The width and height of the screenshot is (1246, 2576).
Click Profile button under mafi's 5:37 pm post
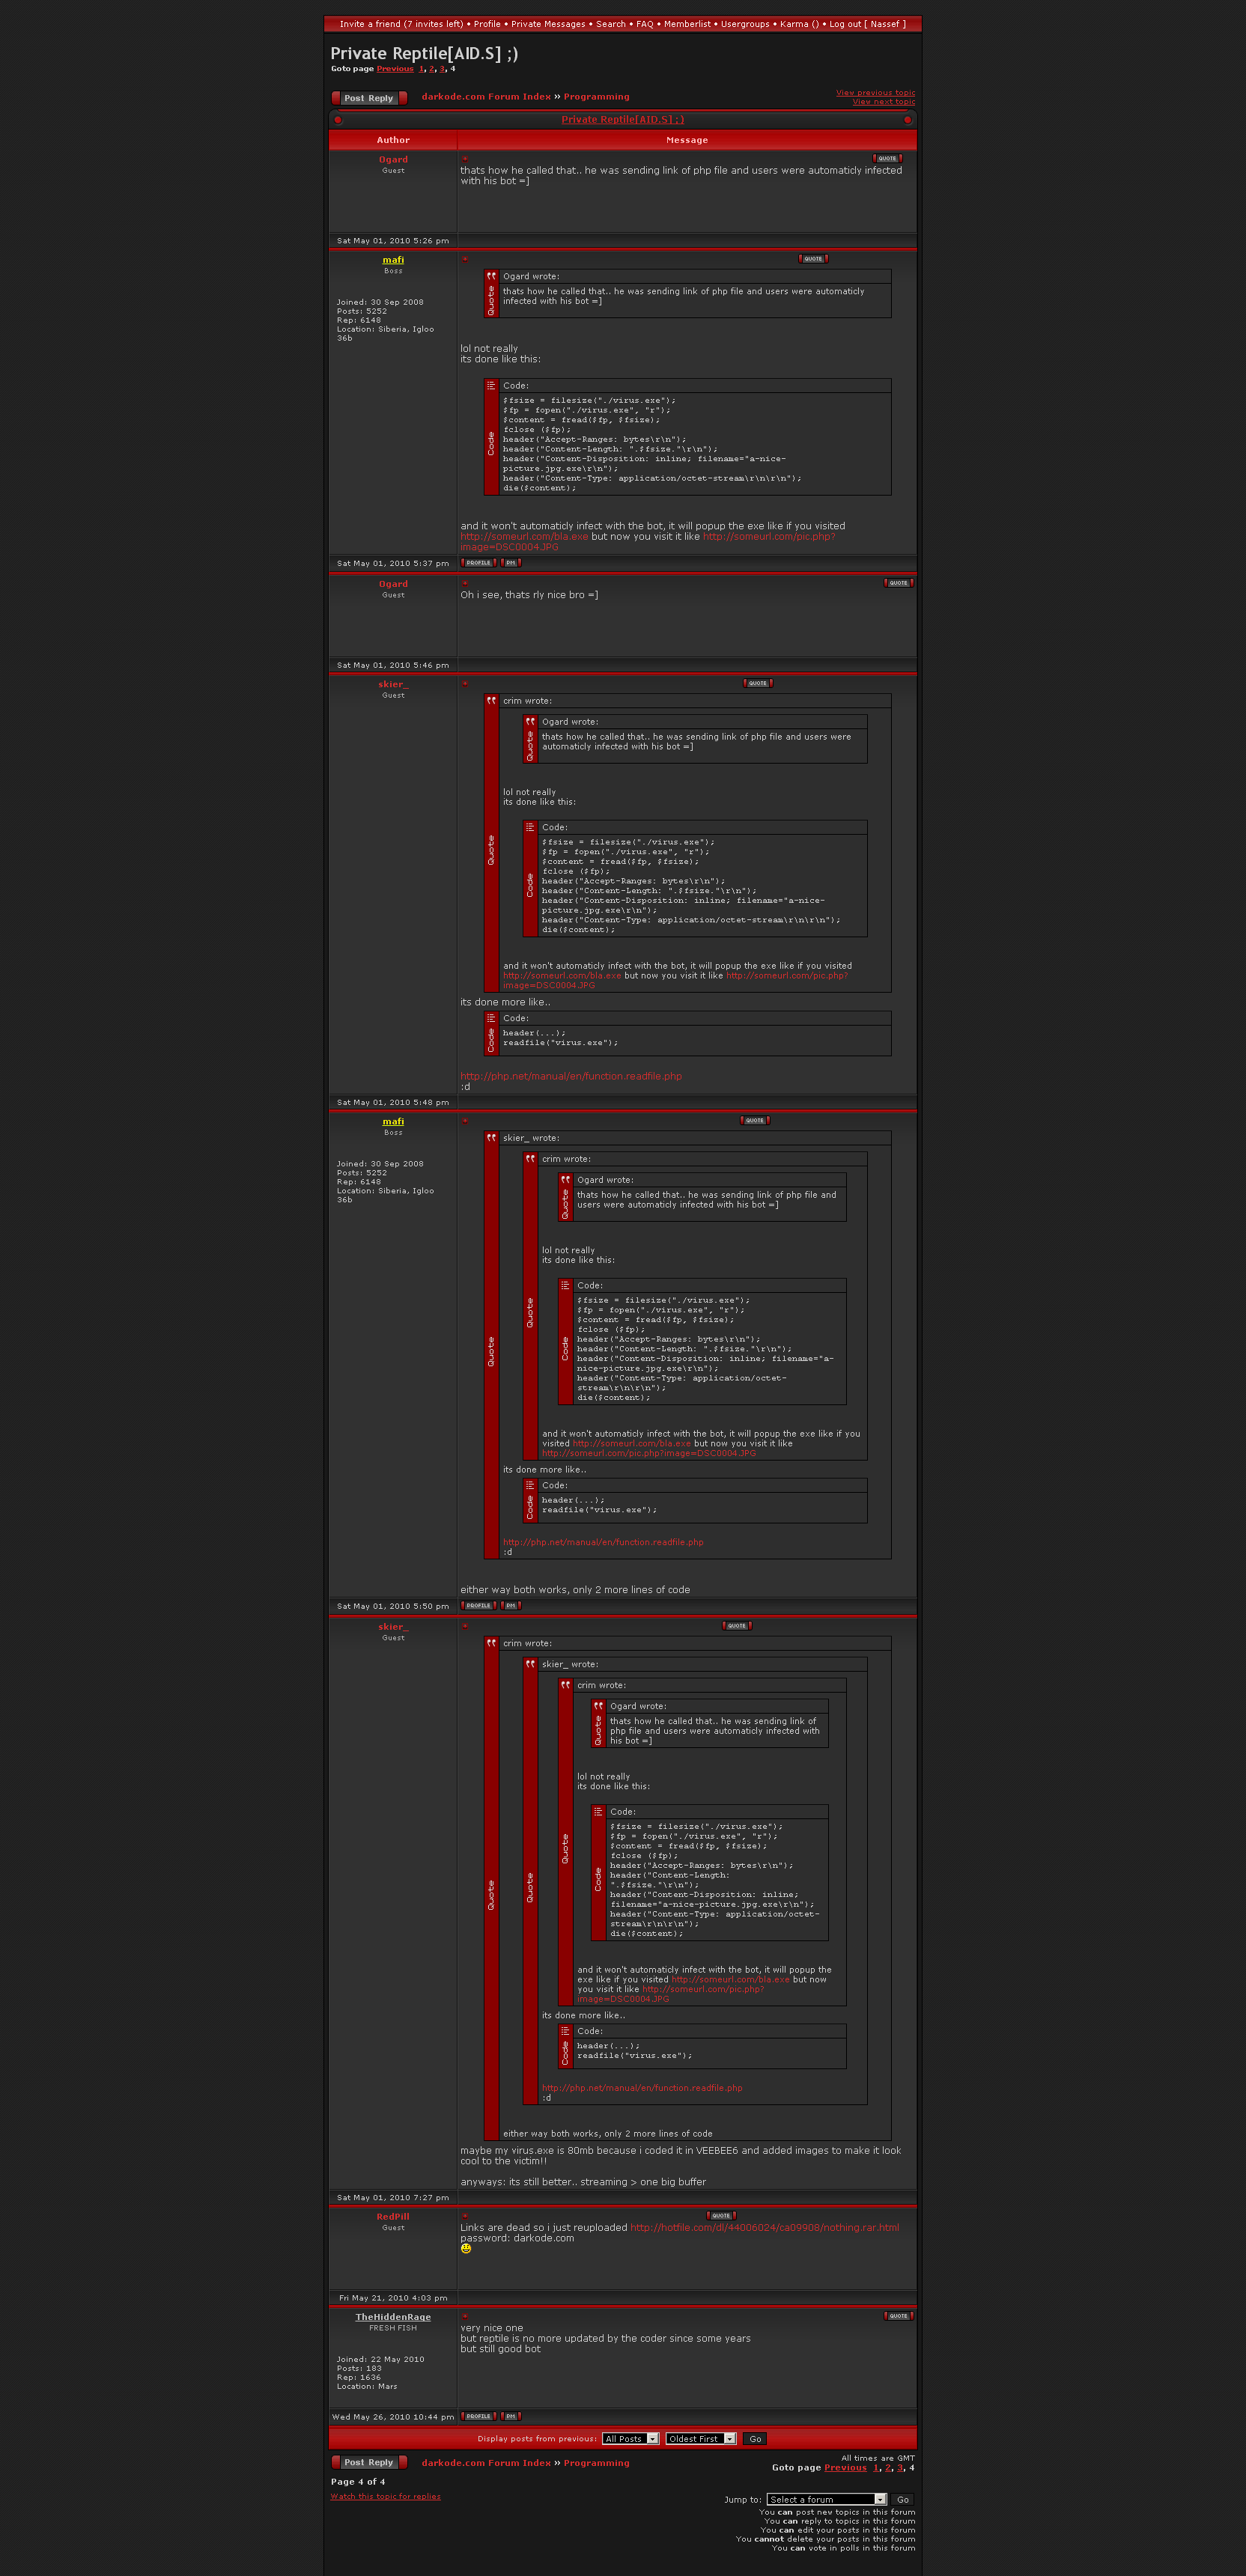click(478, 563)
